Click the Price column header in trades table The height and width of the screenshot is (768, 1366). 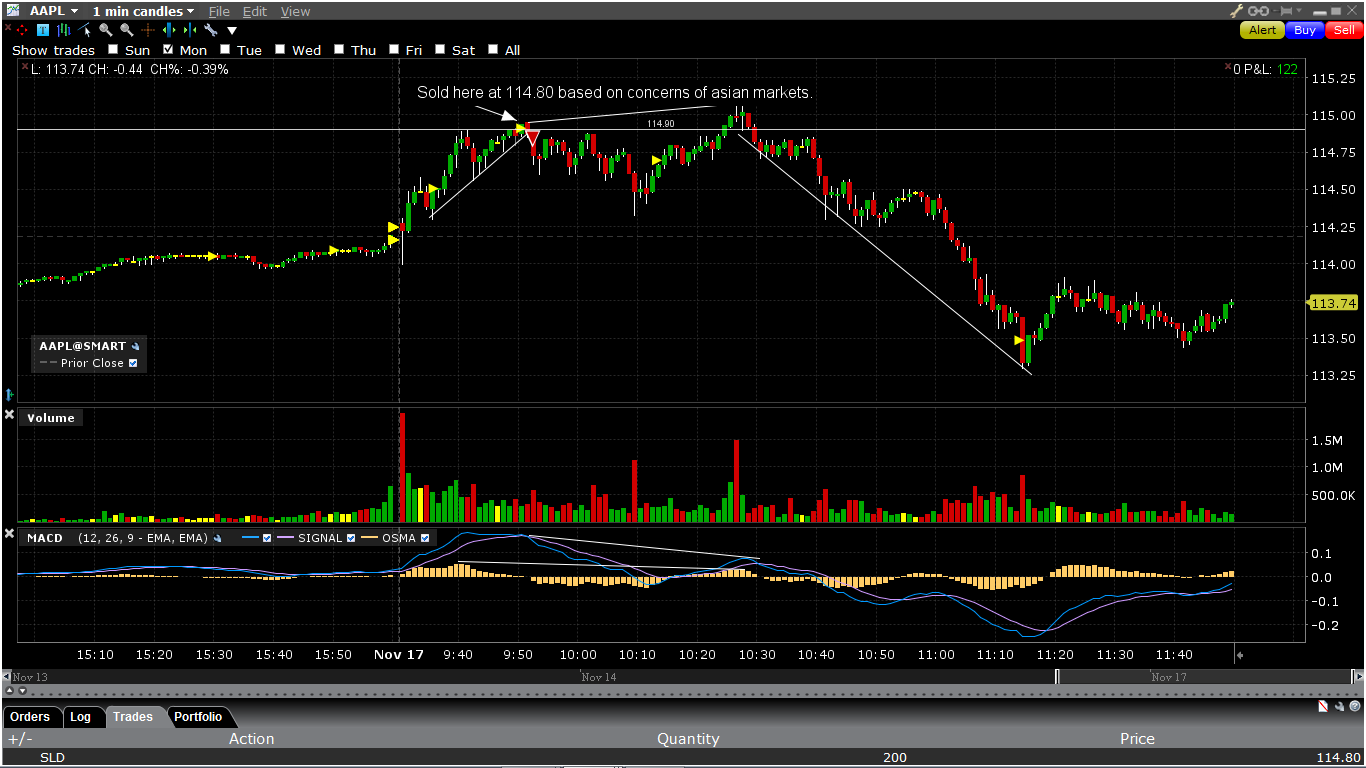tap(1137, 739)
